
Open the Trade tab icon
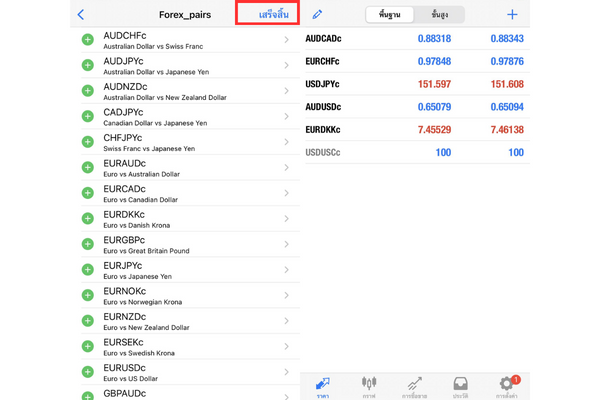click(x=414, y=386)
